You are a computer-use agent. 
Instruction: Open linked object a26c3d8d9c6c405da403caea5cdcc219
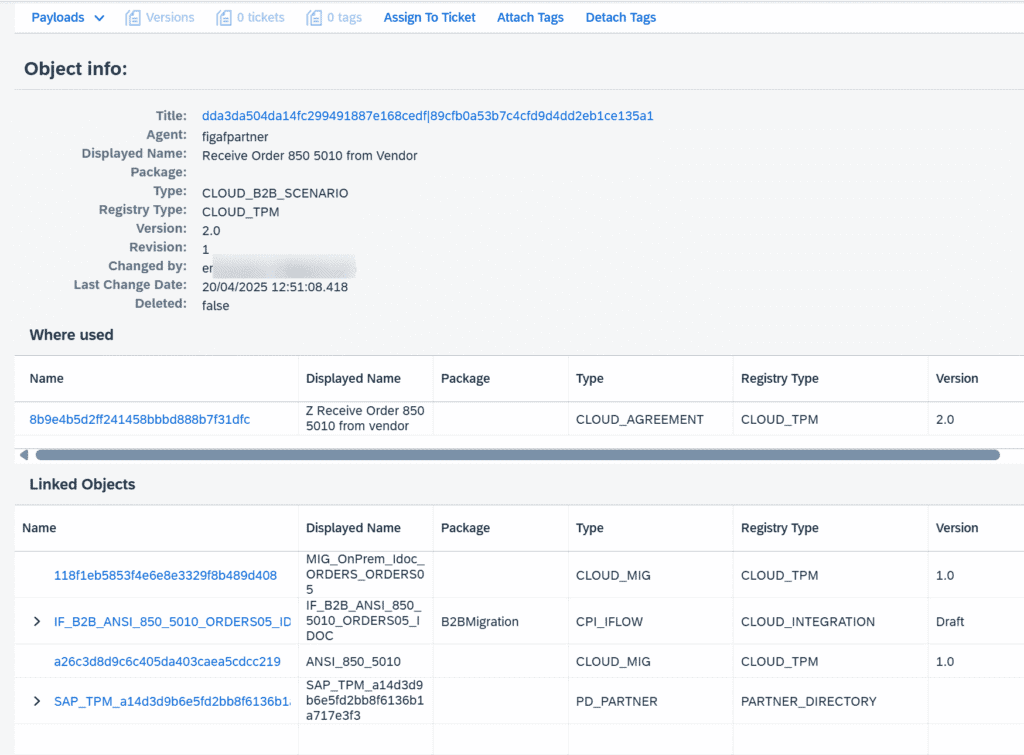click(x=167, y=662)
